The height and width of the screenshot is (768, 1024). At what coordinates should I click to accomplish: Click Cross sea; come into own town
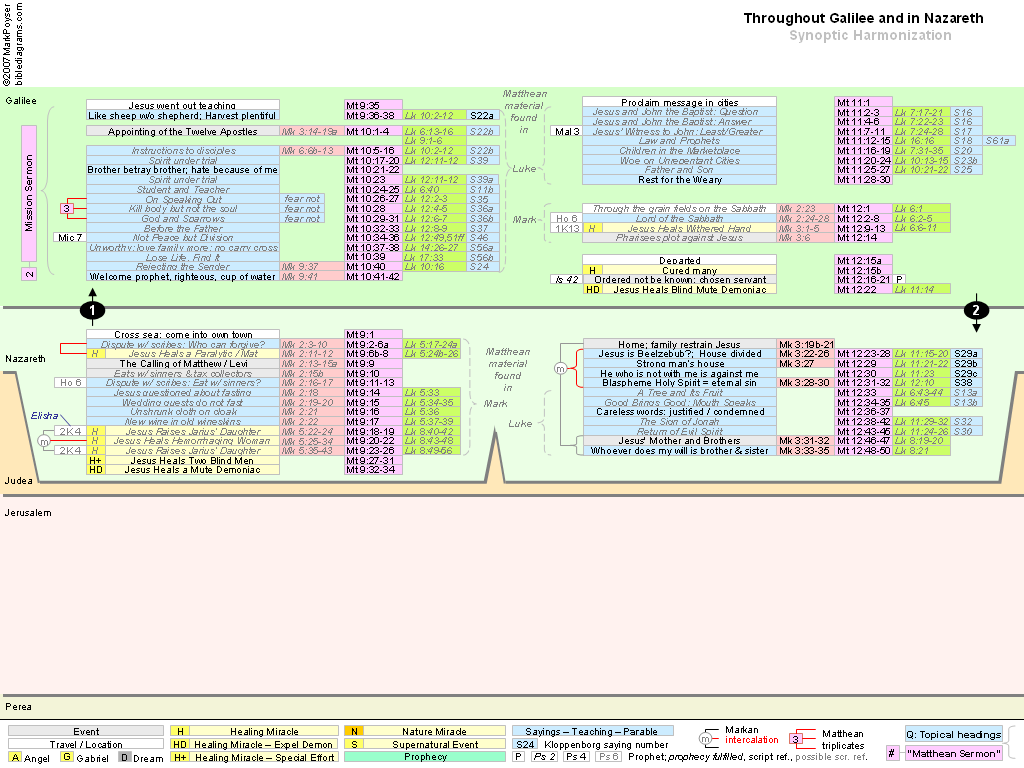coord(183,334)
